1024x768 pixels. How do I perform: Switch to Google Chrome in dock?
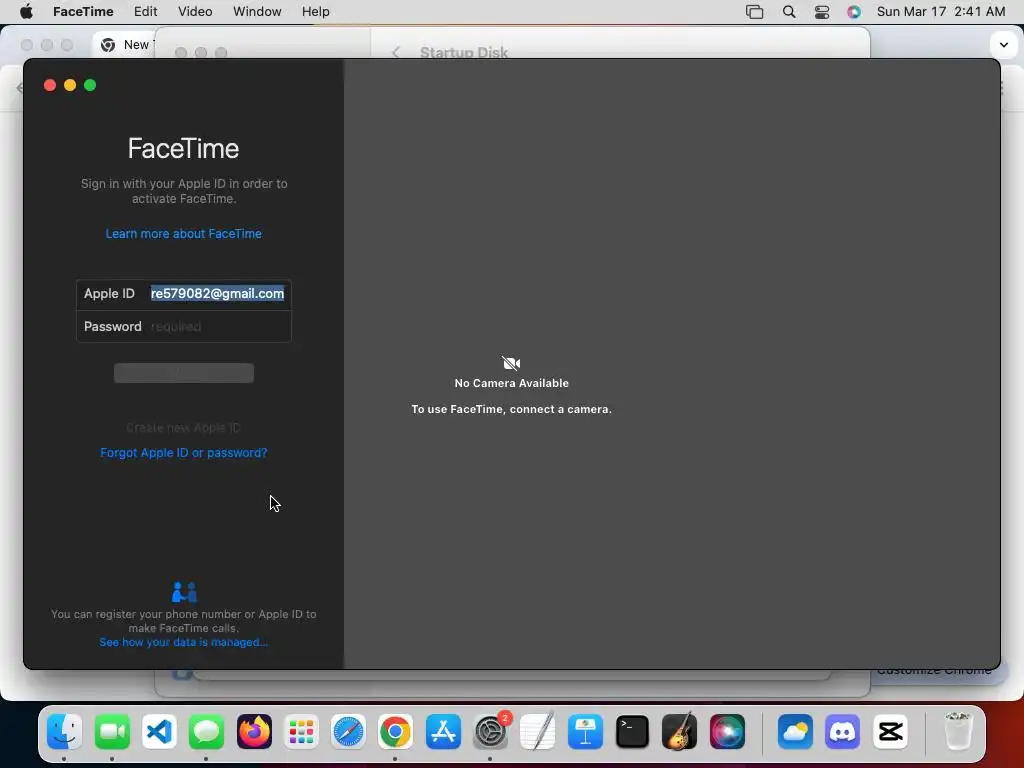395,731
